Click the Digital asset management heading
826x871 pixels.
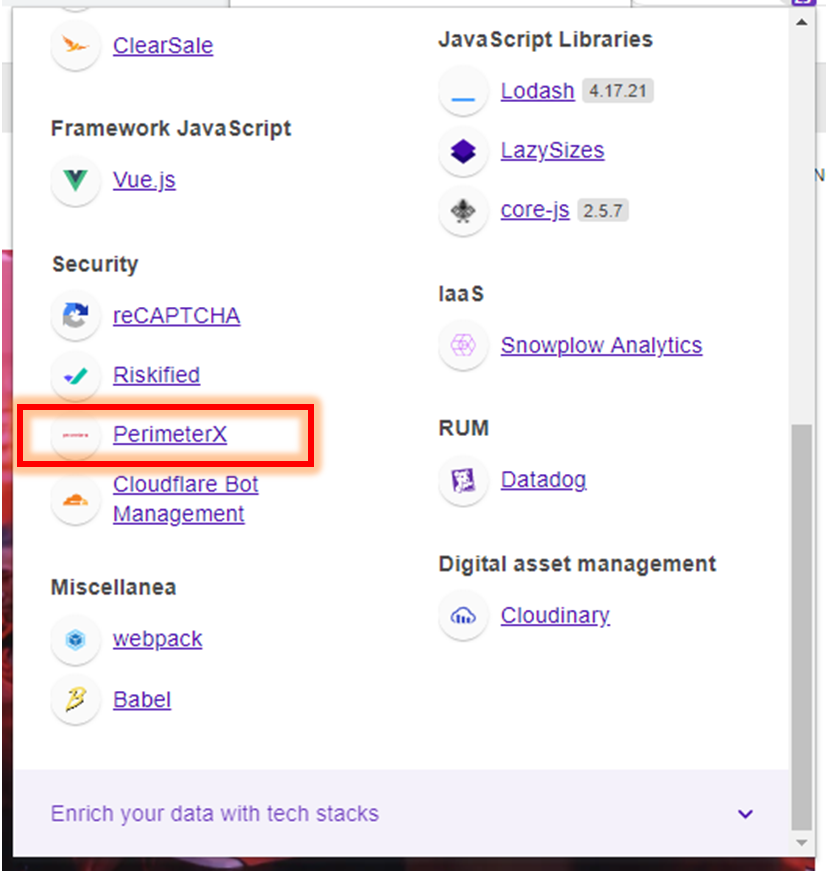point(577,564)
